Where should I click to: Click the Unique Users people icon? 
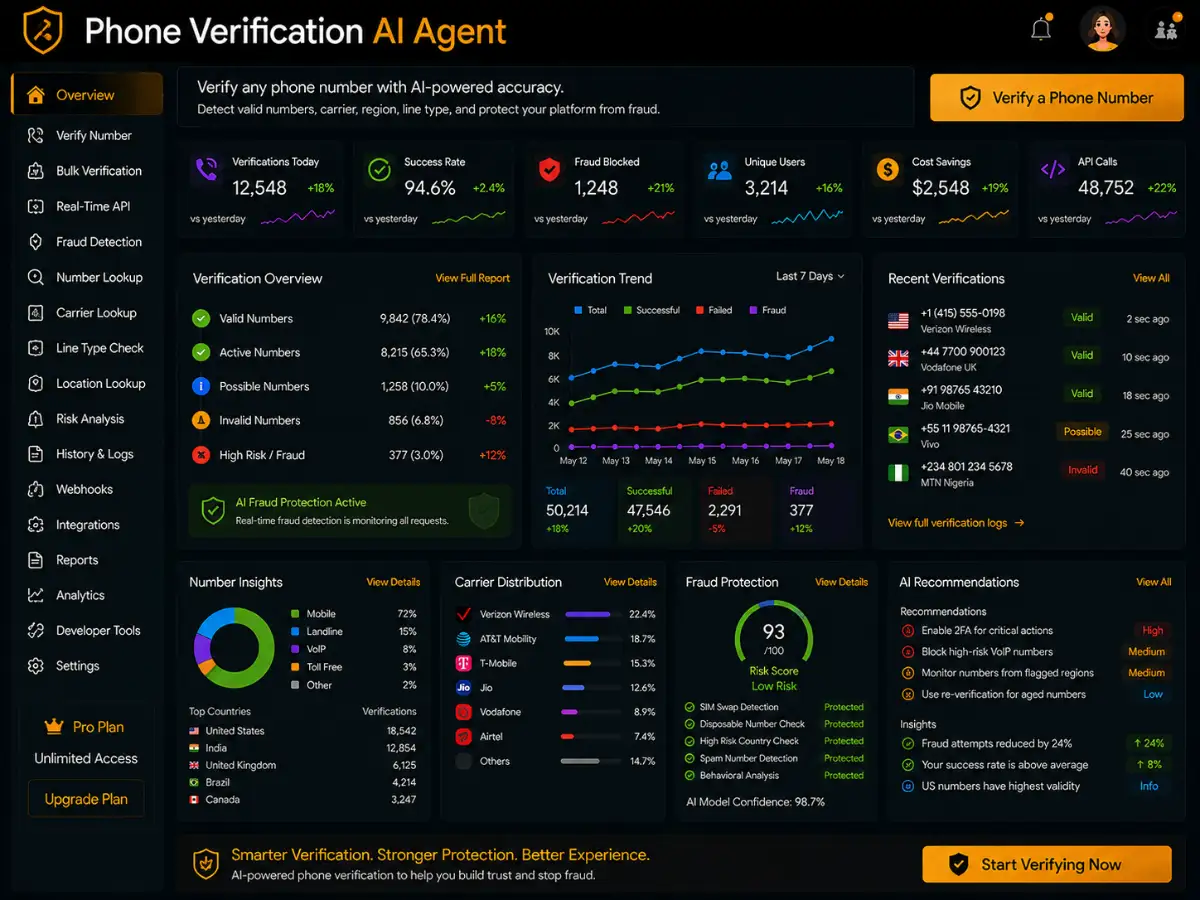(719, 170)
